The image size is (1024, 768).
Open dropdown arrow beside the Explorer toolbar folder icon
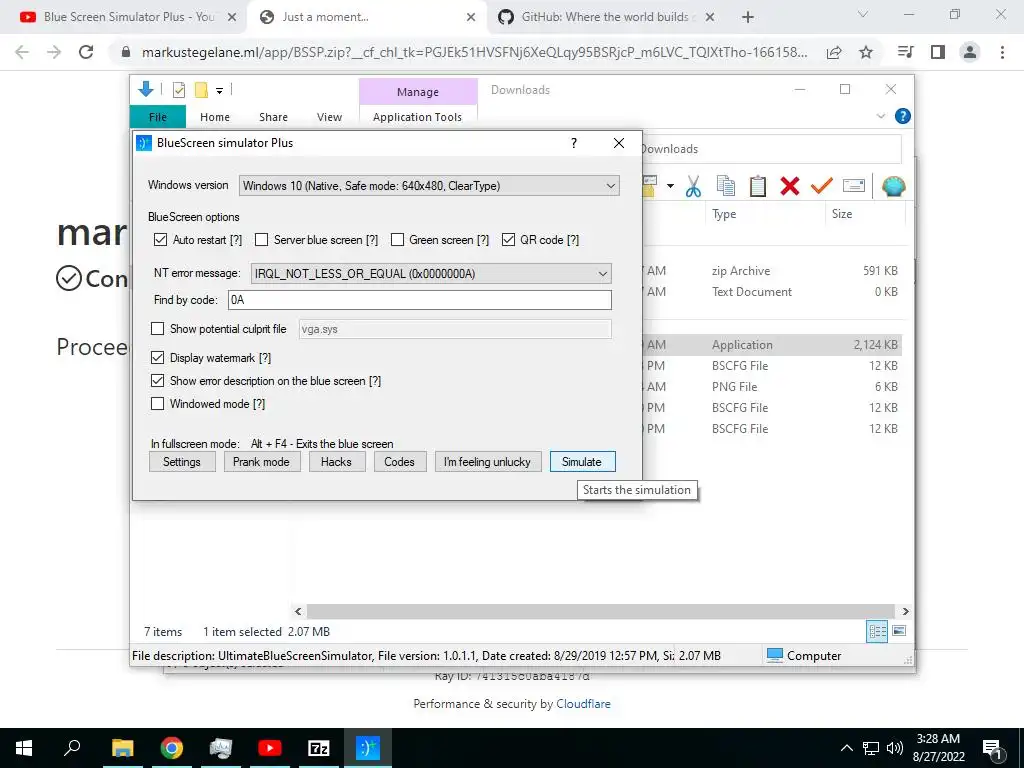(x=670, y=186)
